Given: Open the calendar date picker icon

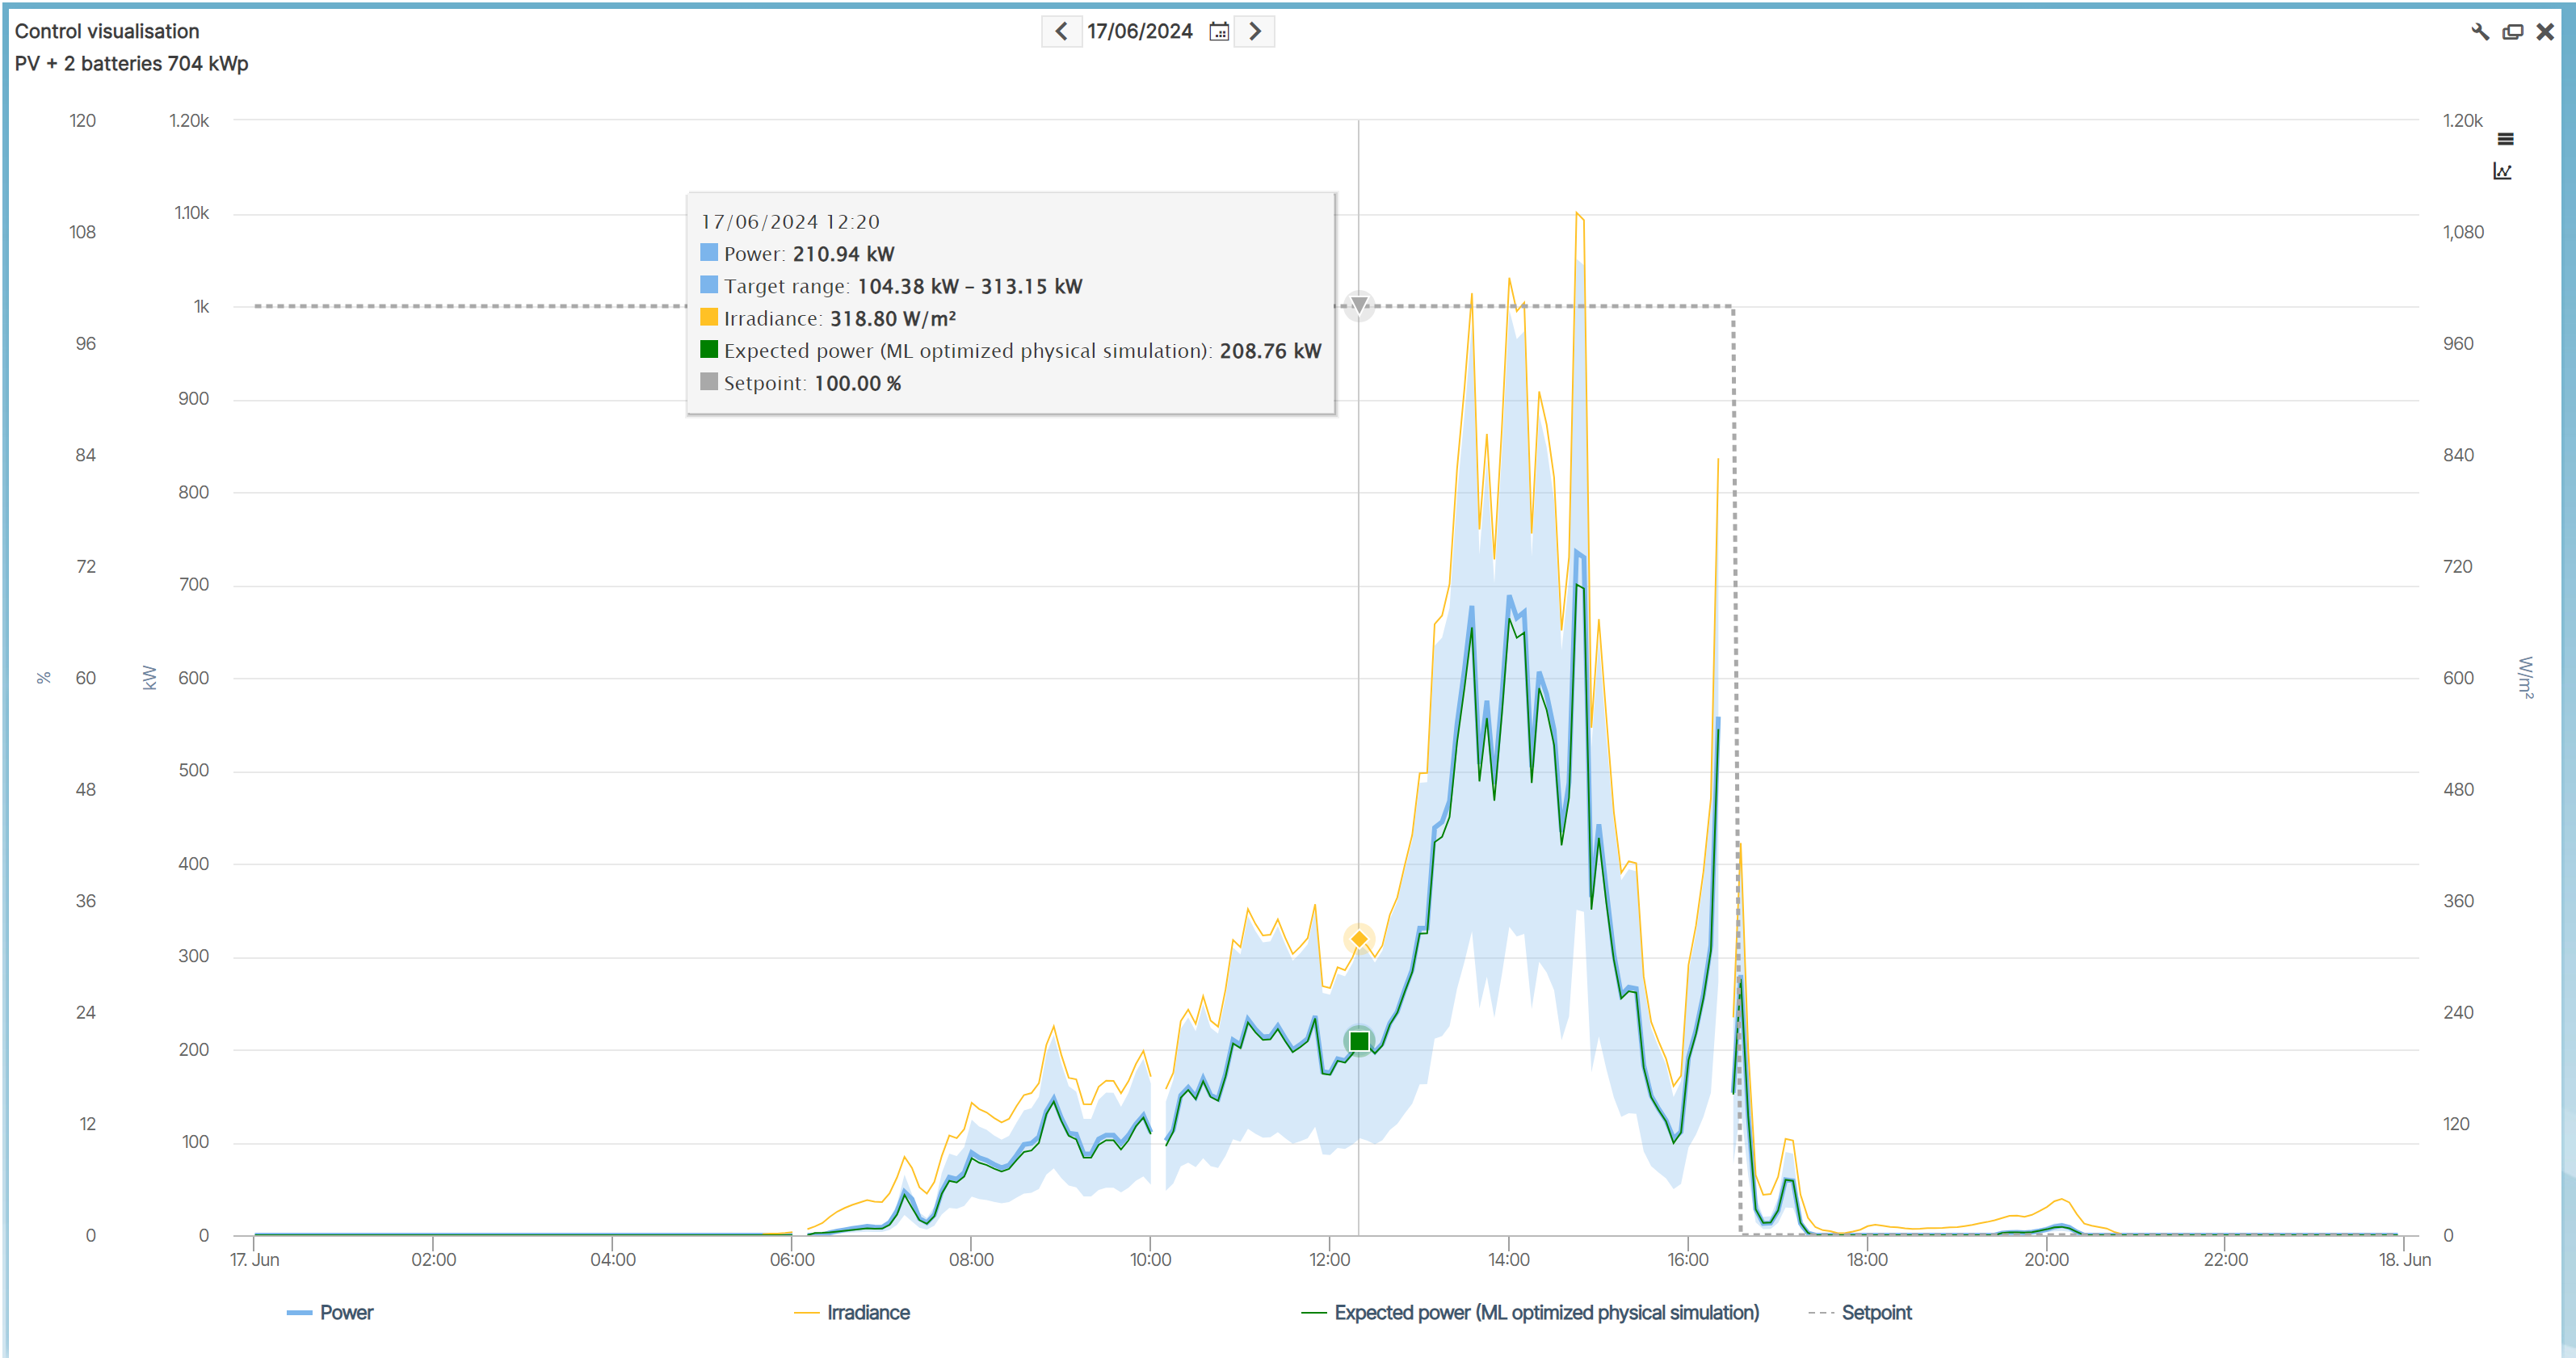Looking at the screenshot, I should [1218, 31].
